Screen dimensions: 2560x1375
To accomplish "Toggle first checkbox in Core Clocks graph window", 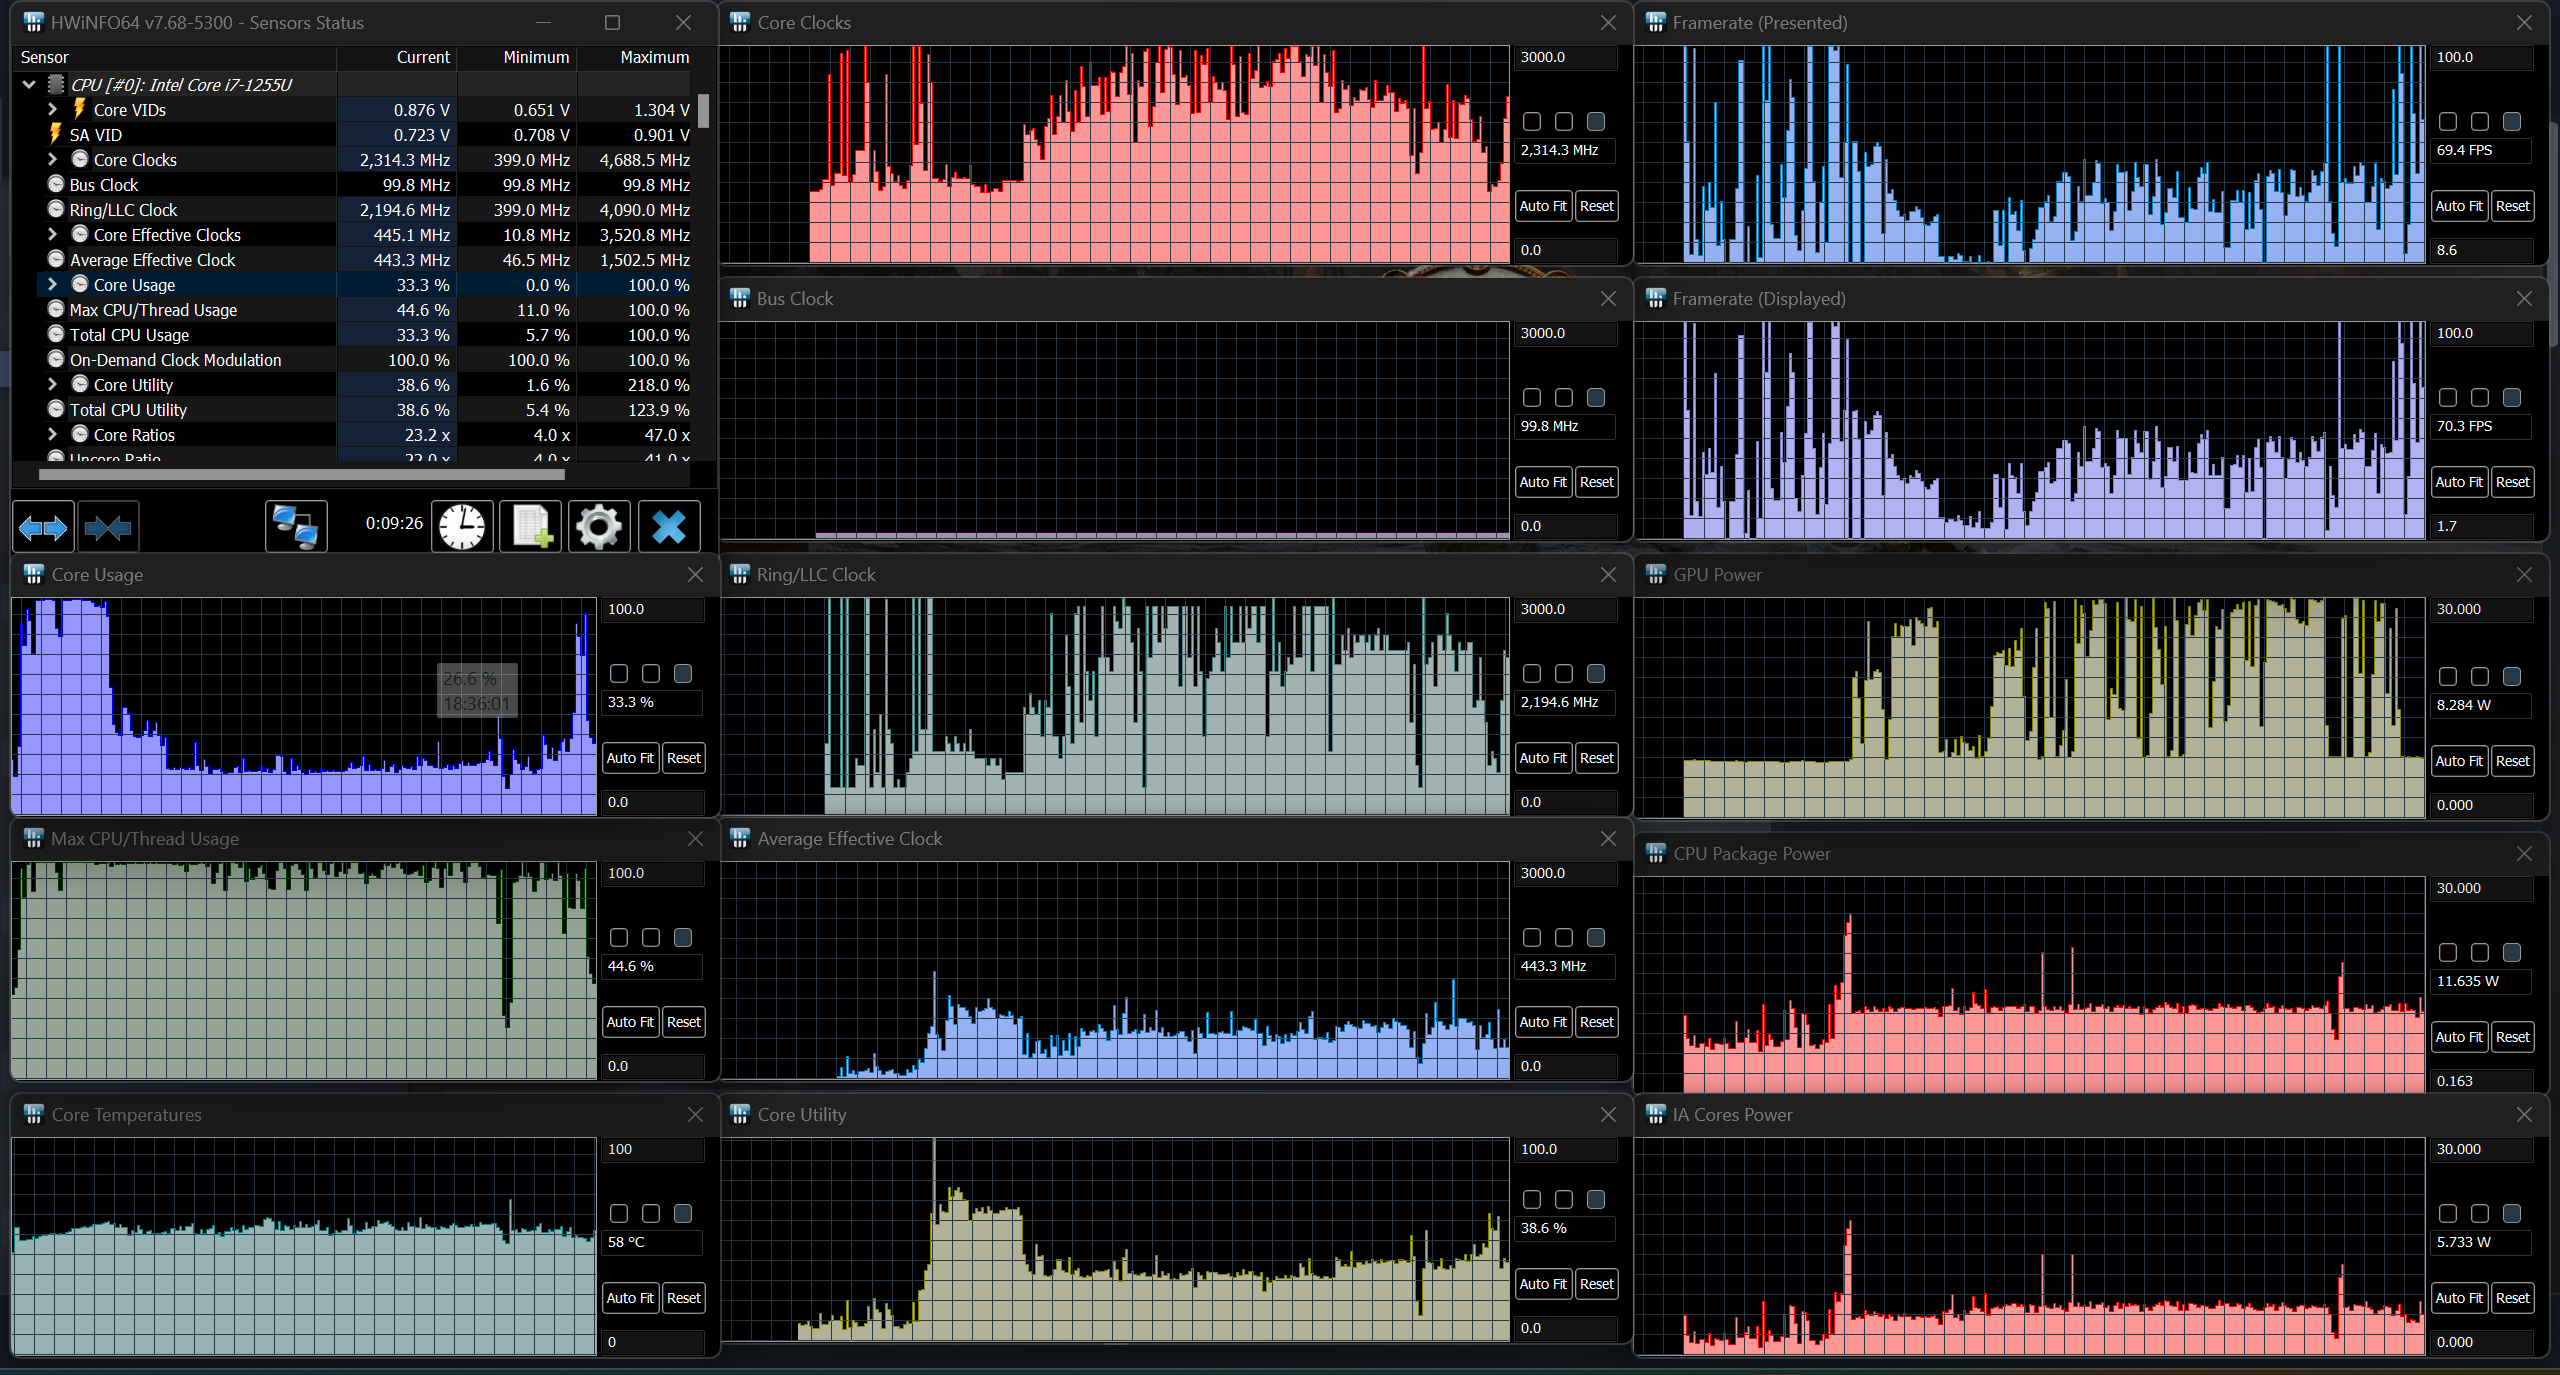I will [1532, 122].
